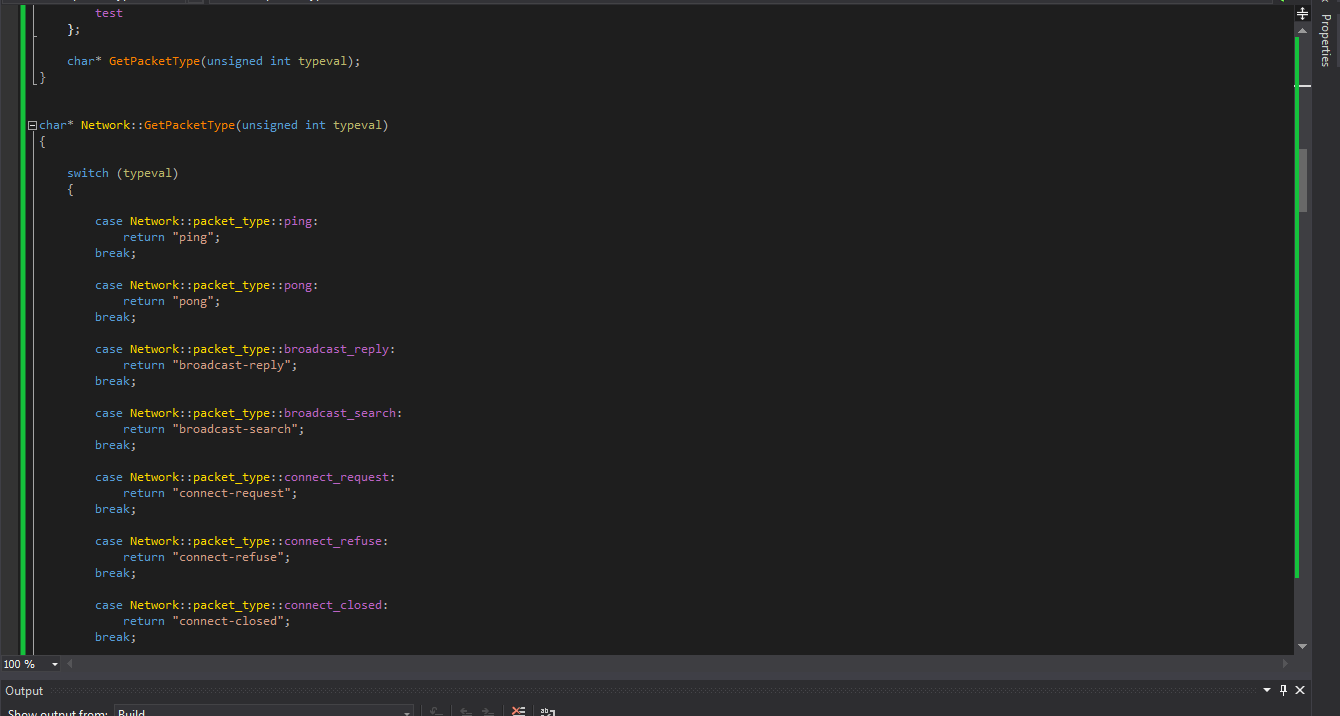
Task: Collapse the Network::GetPacketType function outline
Action: (x=32, y=126)
